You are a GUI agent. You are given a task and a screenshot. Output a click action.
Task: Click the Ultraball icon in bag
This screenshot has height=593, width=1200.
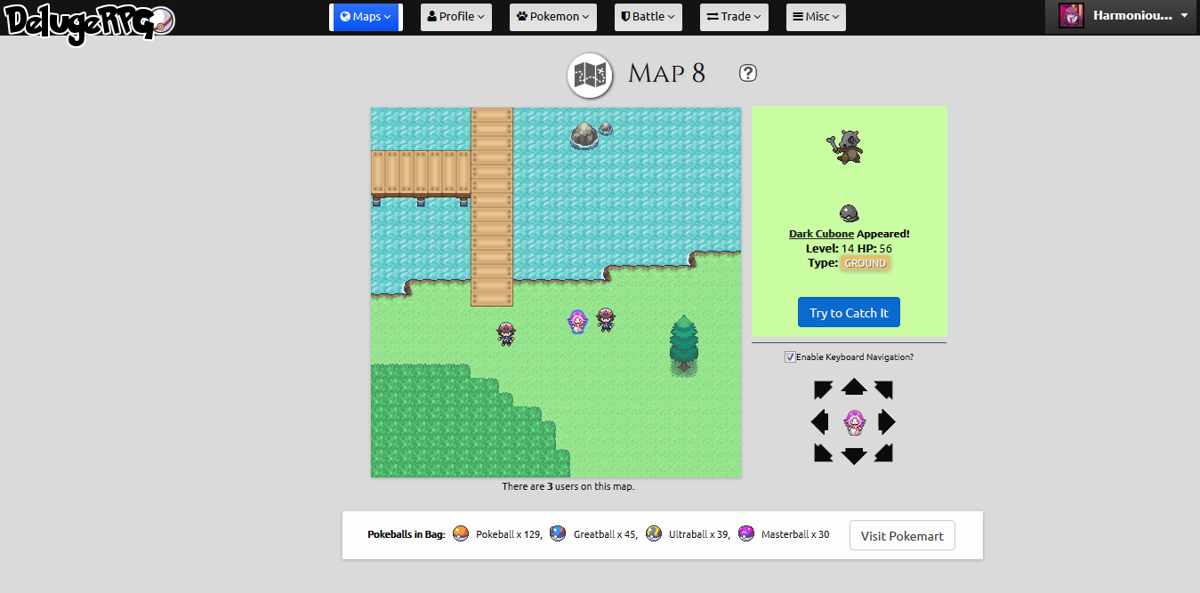pos(654,534)
